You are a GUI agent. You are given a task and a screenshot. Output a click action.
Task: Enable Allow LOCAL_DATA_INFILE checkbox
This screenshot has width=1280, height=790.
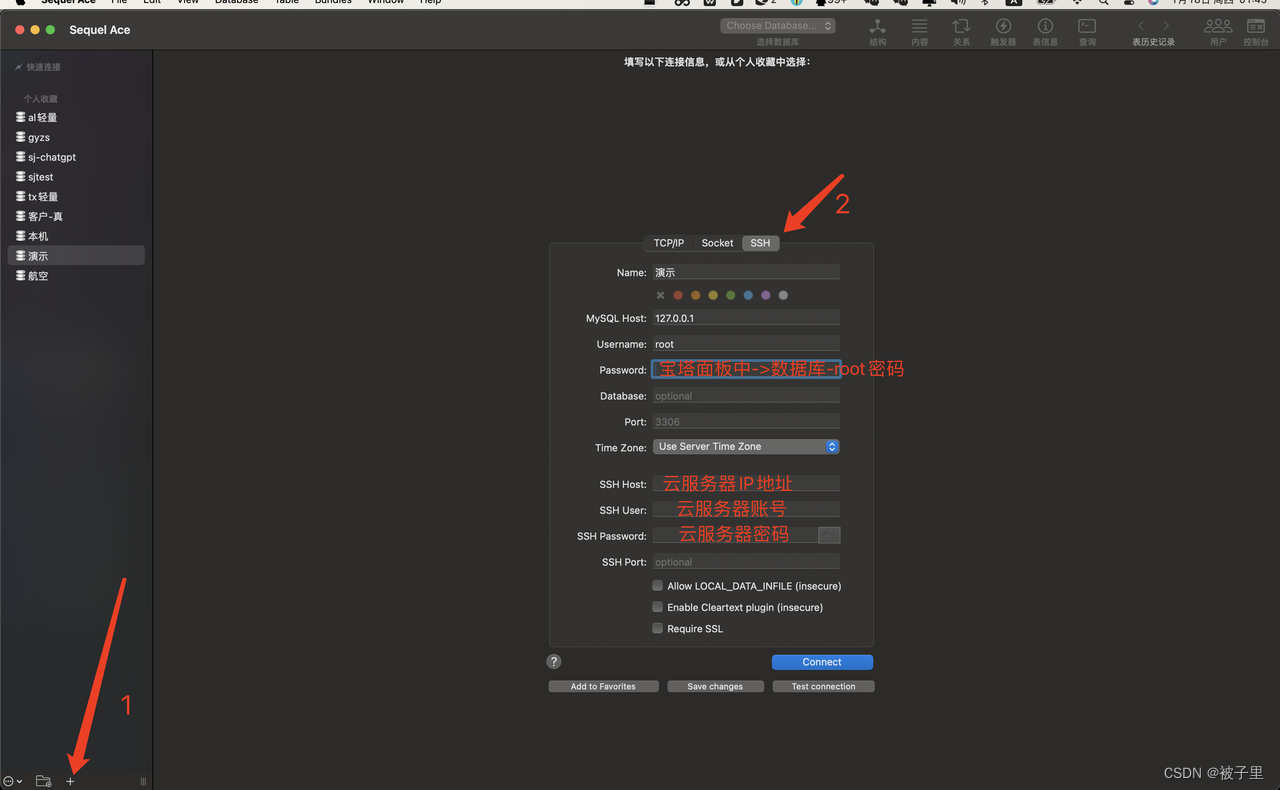[658, 586]
